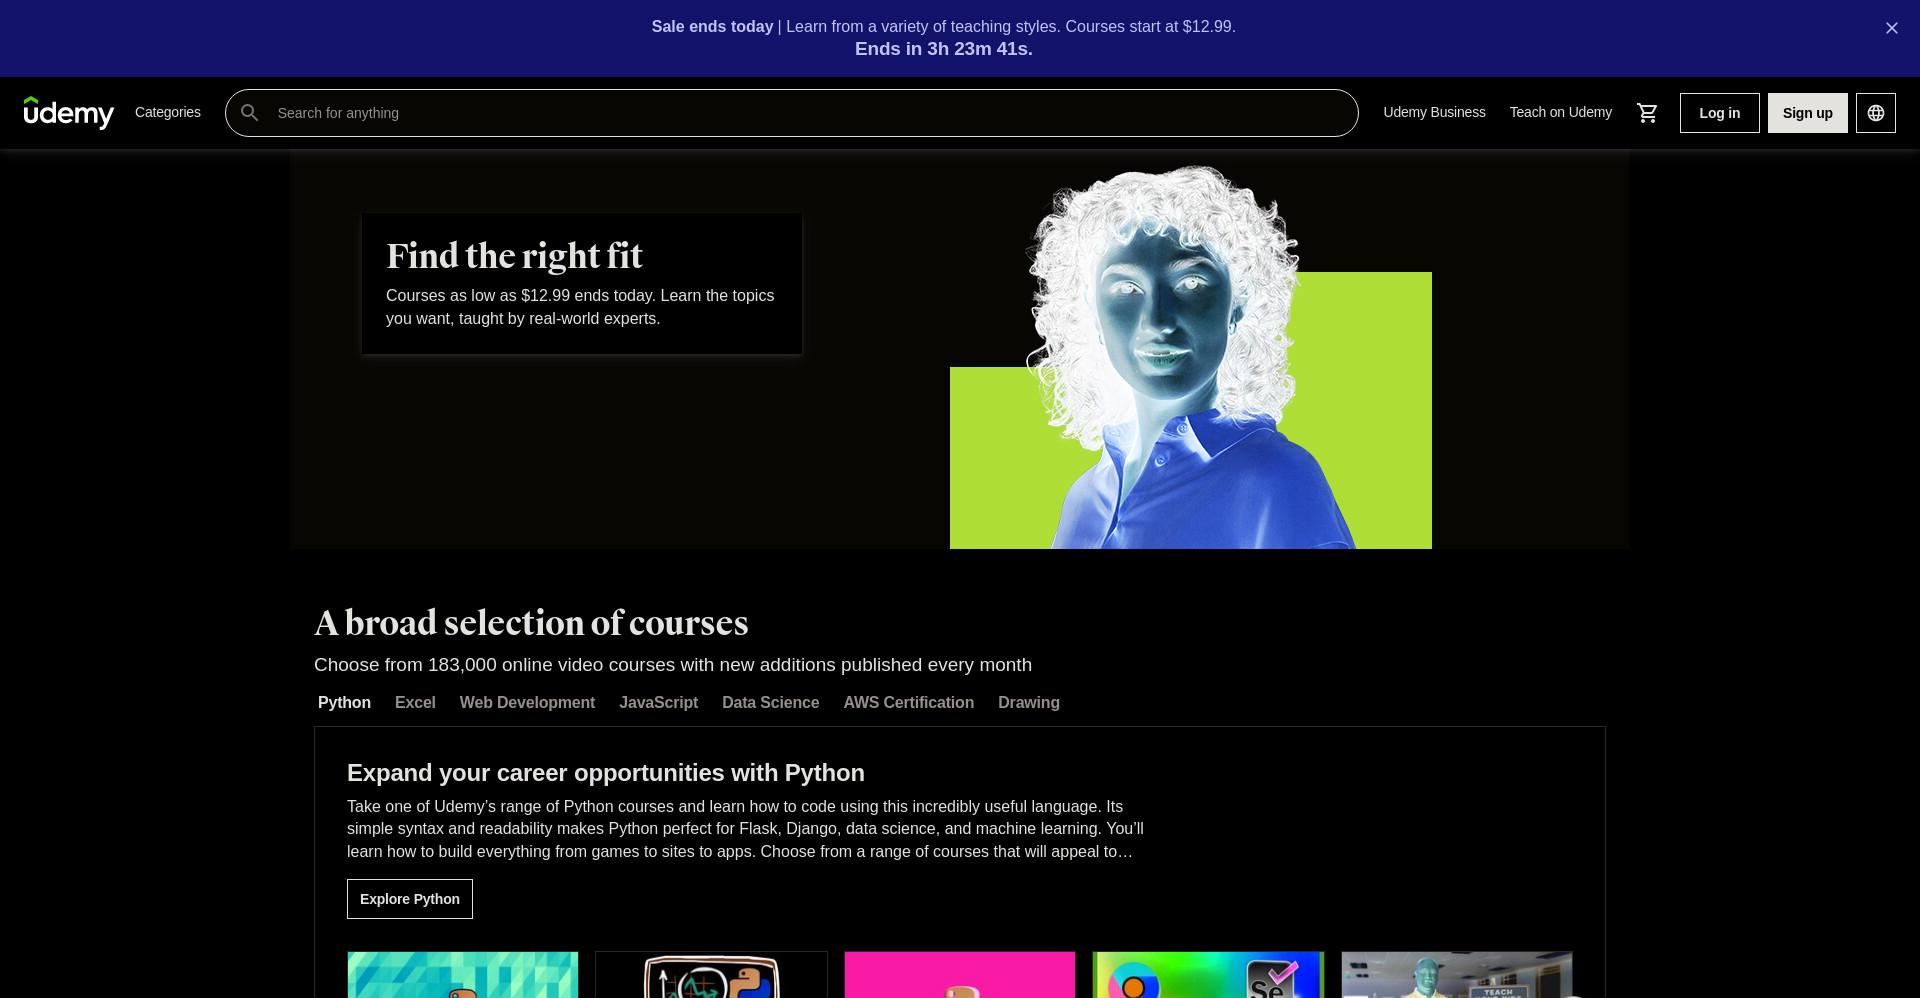This screenshot has width=1920, height=998.
Task: Switch to the Drawing tab
Action: pyautogui.click(x=1028, y=703)
